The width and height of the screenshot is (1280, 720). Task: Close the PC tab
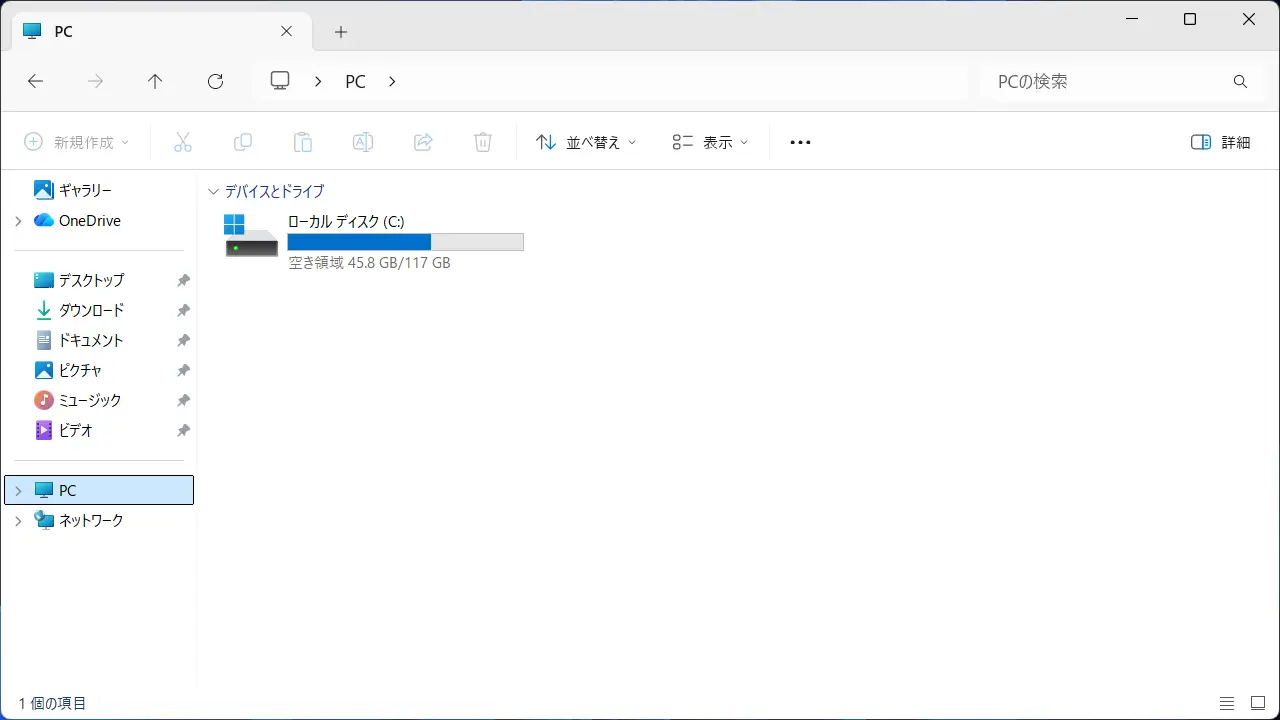pyautogui.click(x=286, y=31)
